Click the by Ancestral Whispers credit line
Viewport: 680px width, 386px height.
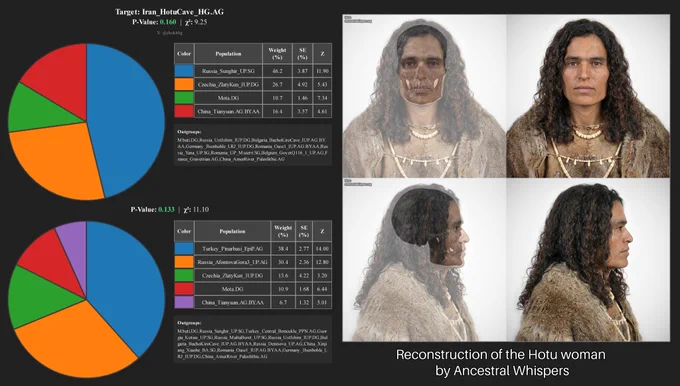click(502, 371)
